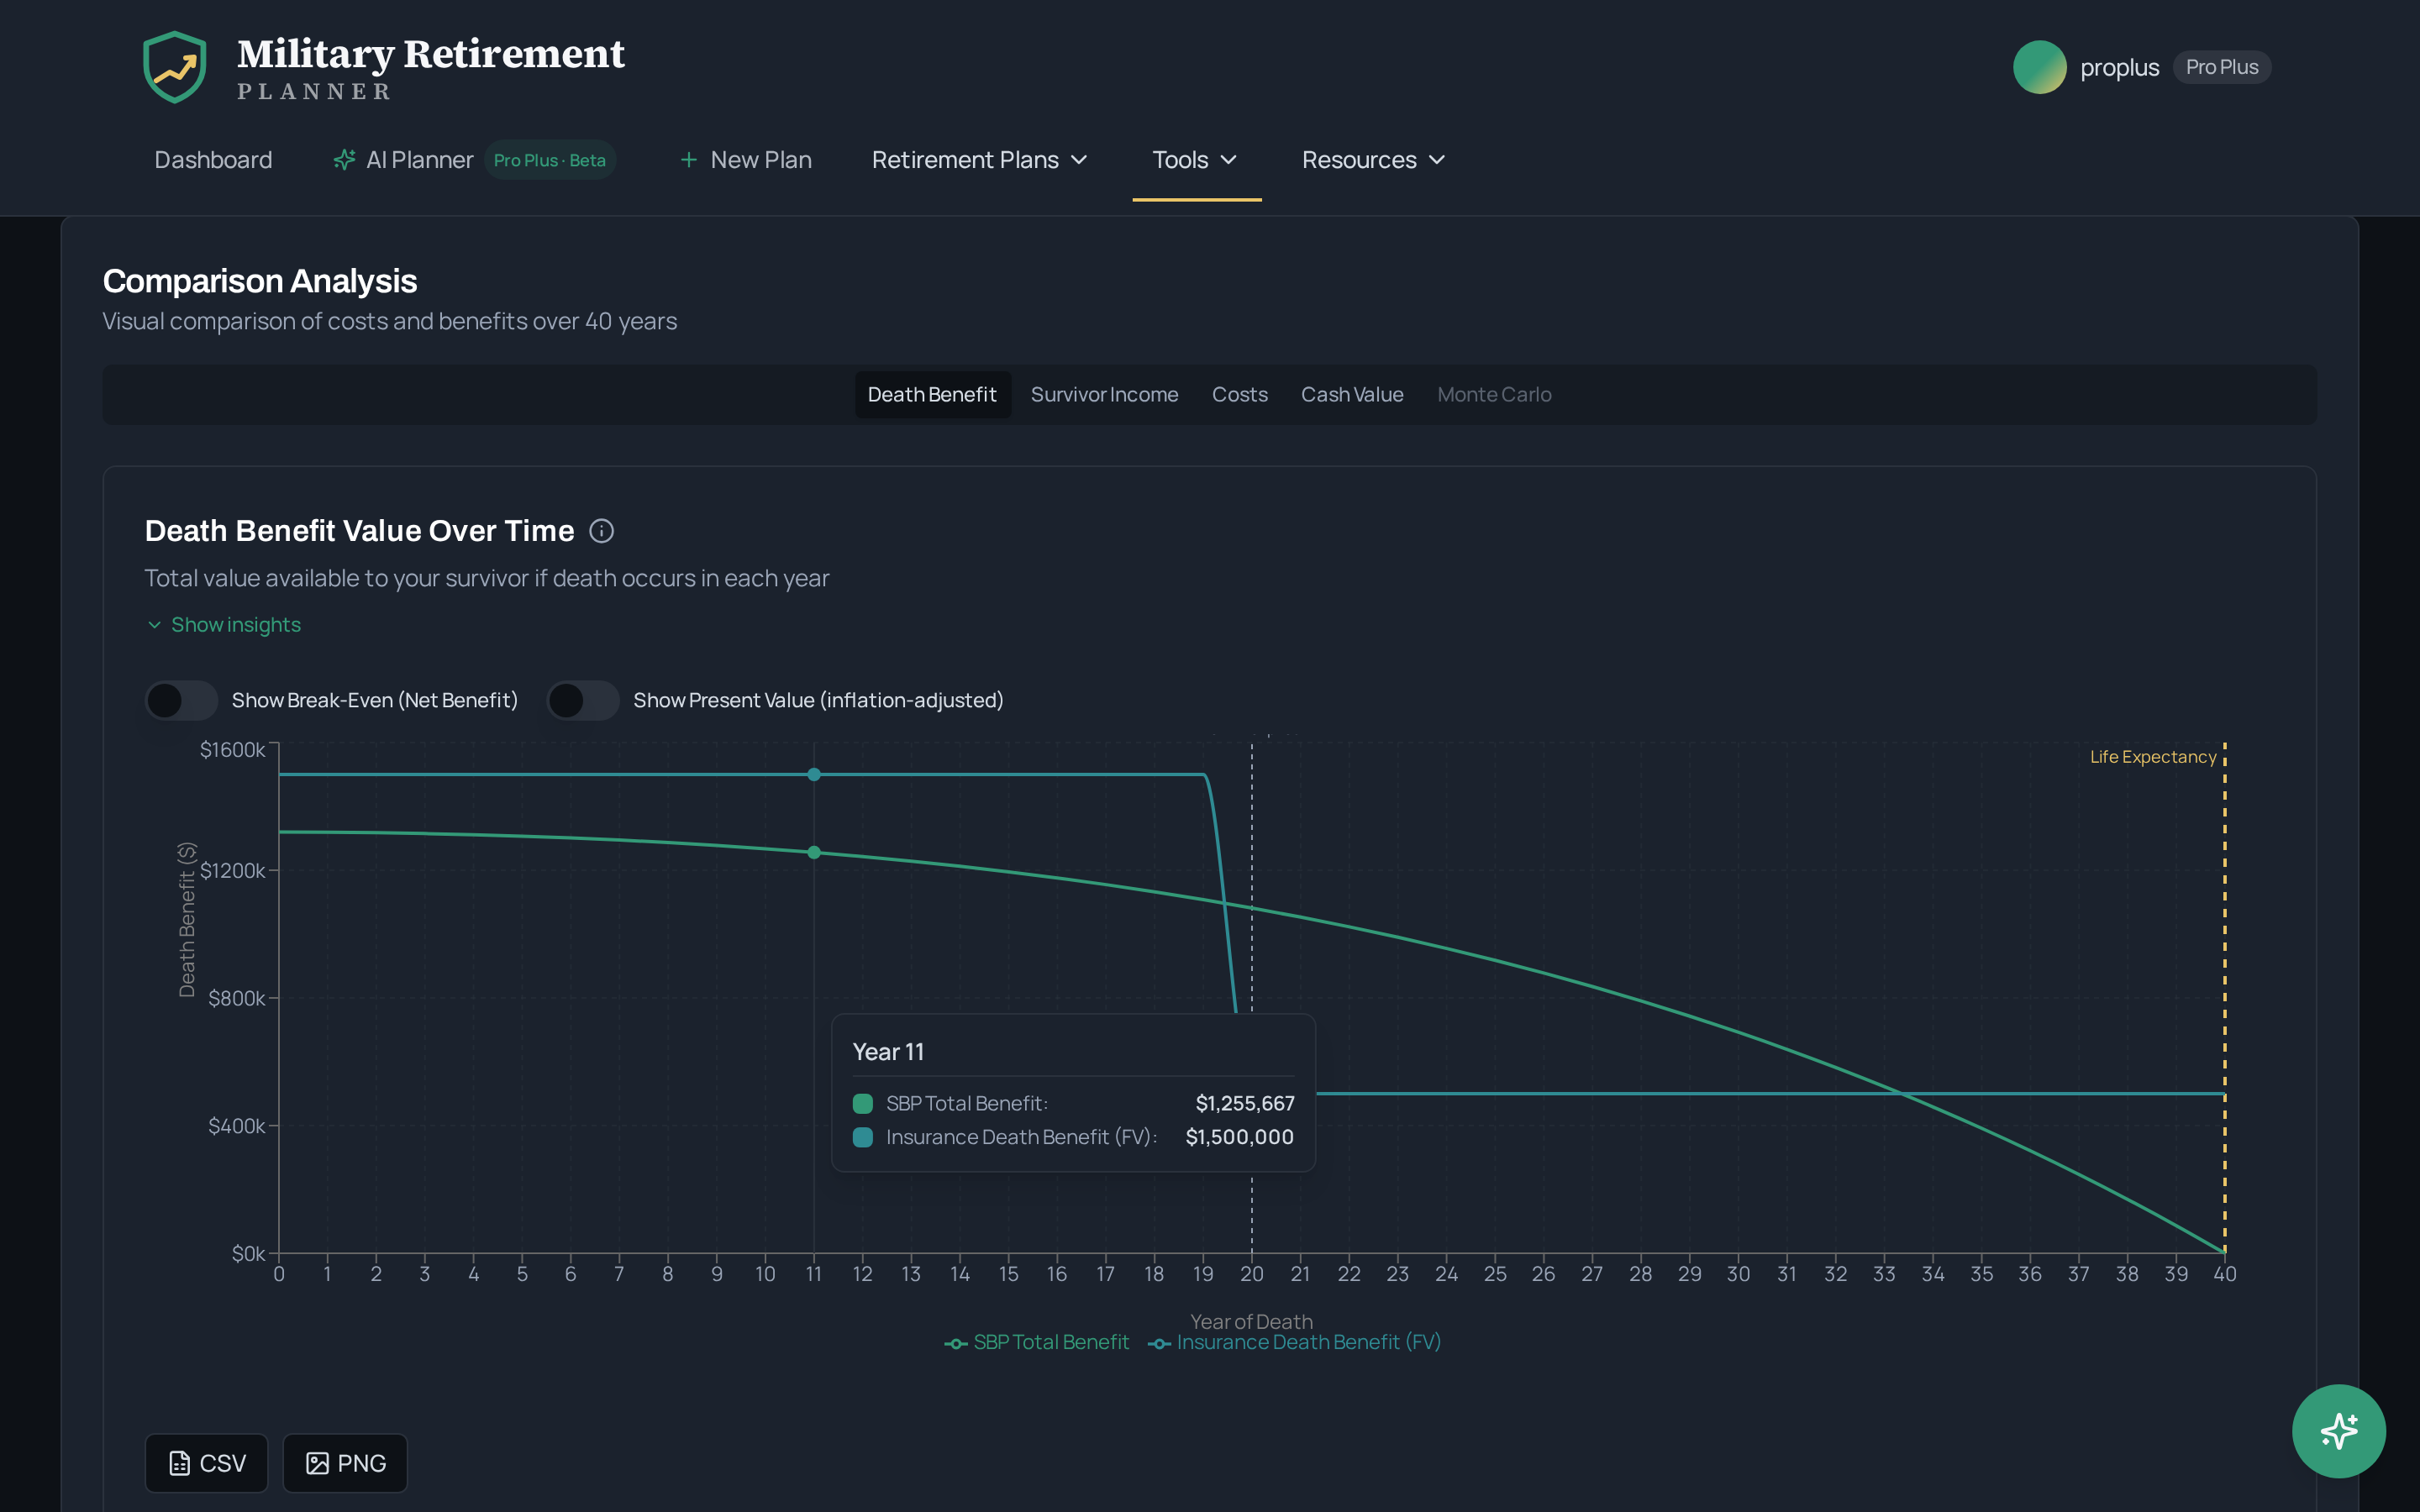The width and height of the screenshot is (2420, 1512).
Task: Enable Show Present Value inflation-adjusted toggle
Action: click(583, 700)
